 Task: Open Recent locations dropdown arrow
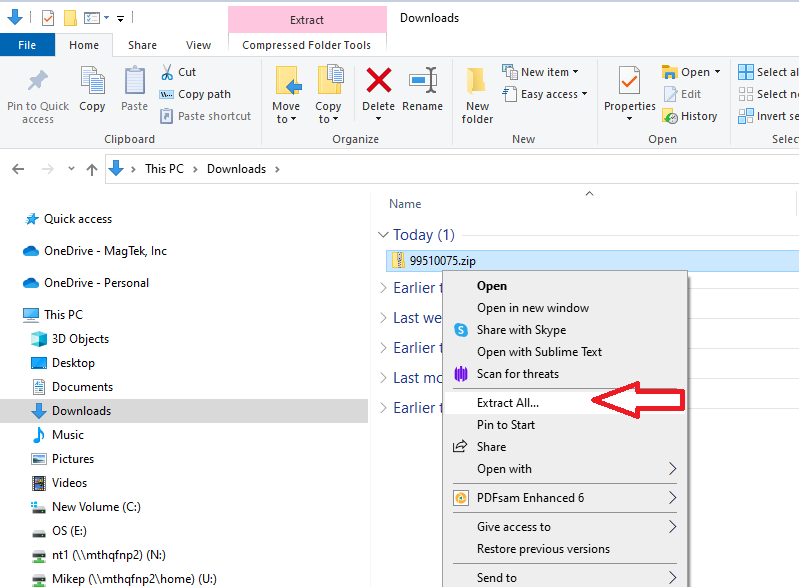(71, 169)
